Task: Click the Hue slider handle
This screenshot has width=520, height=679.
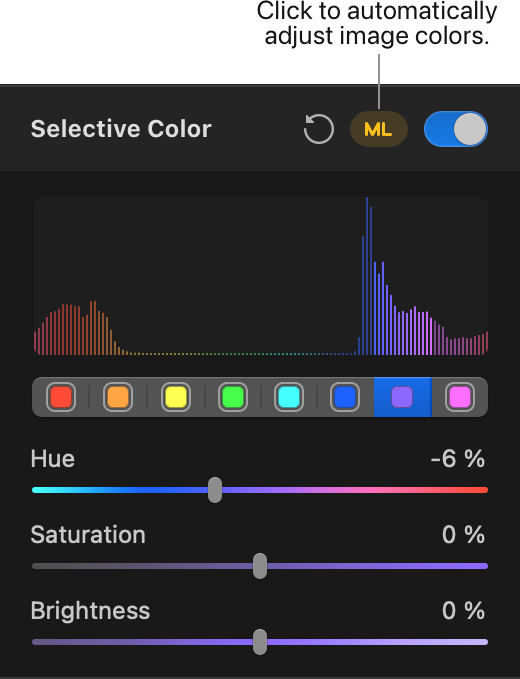Action: tap(215, 490)
